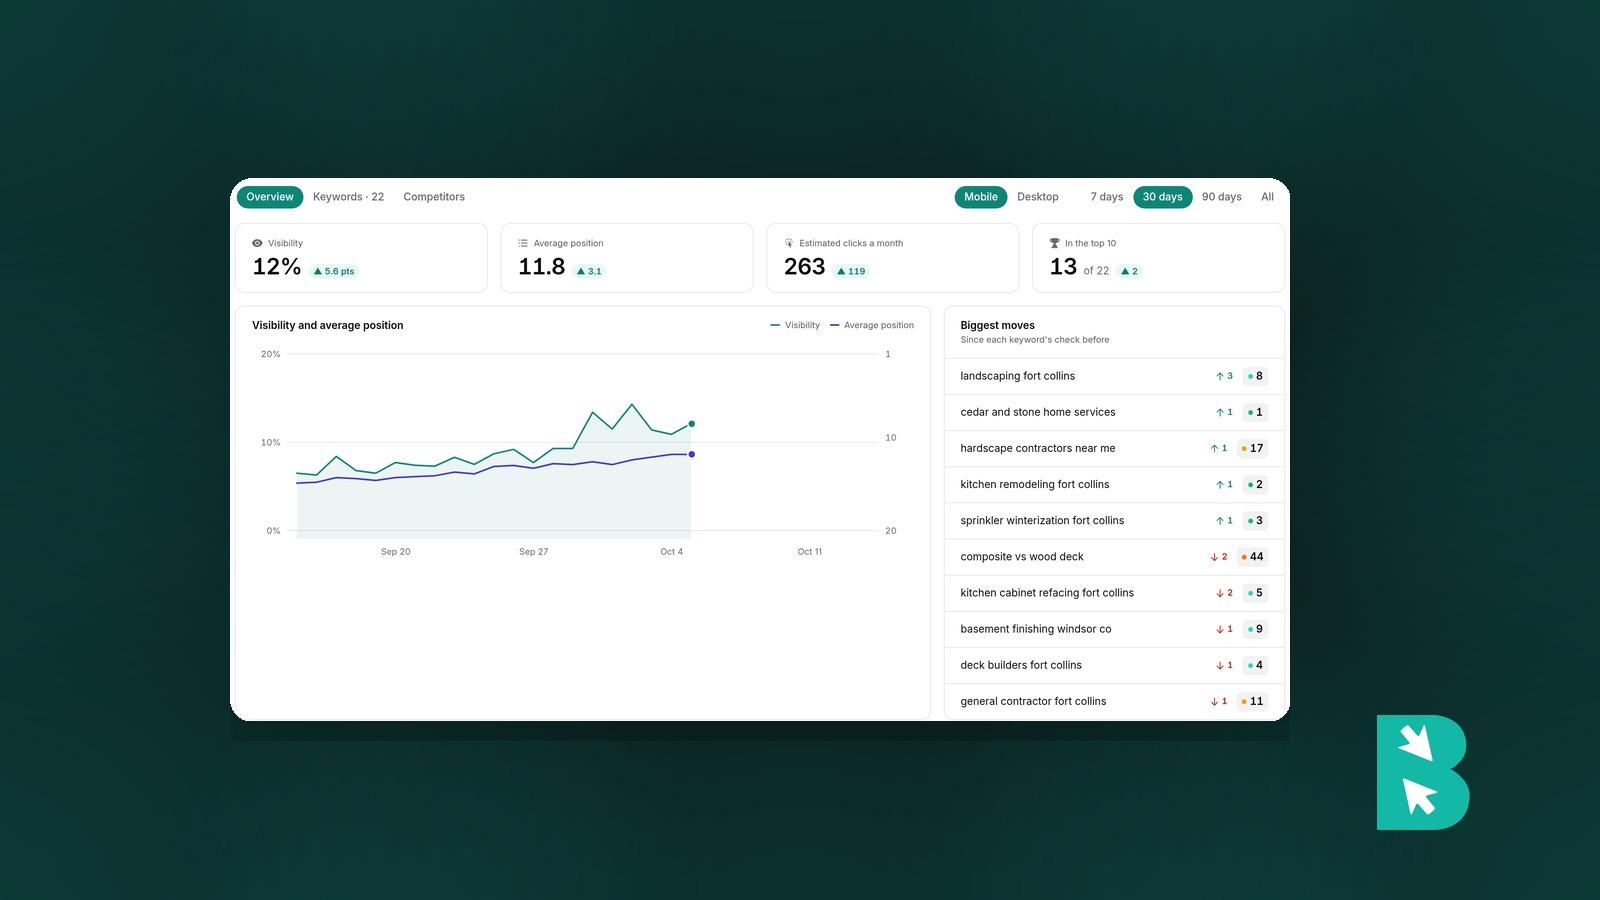Choose the 90 days range

1222,197
